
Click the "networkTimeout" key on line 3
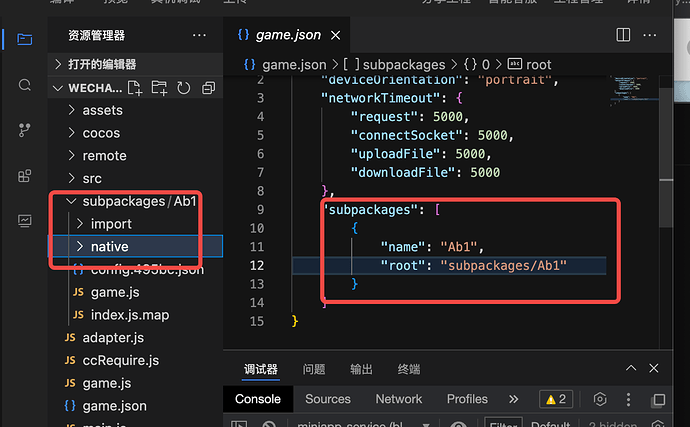coord(381,98)
